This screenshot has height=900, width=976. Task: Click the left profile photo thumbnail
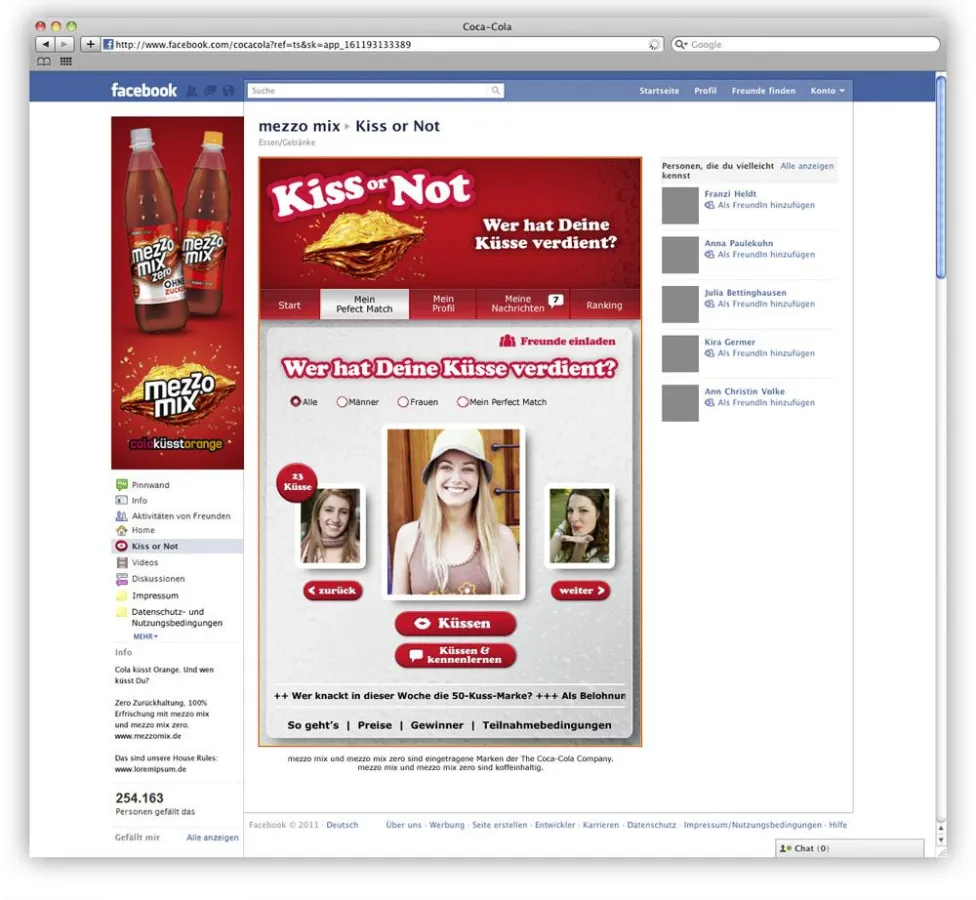(x=330, y=527)
